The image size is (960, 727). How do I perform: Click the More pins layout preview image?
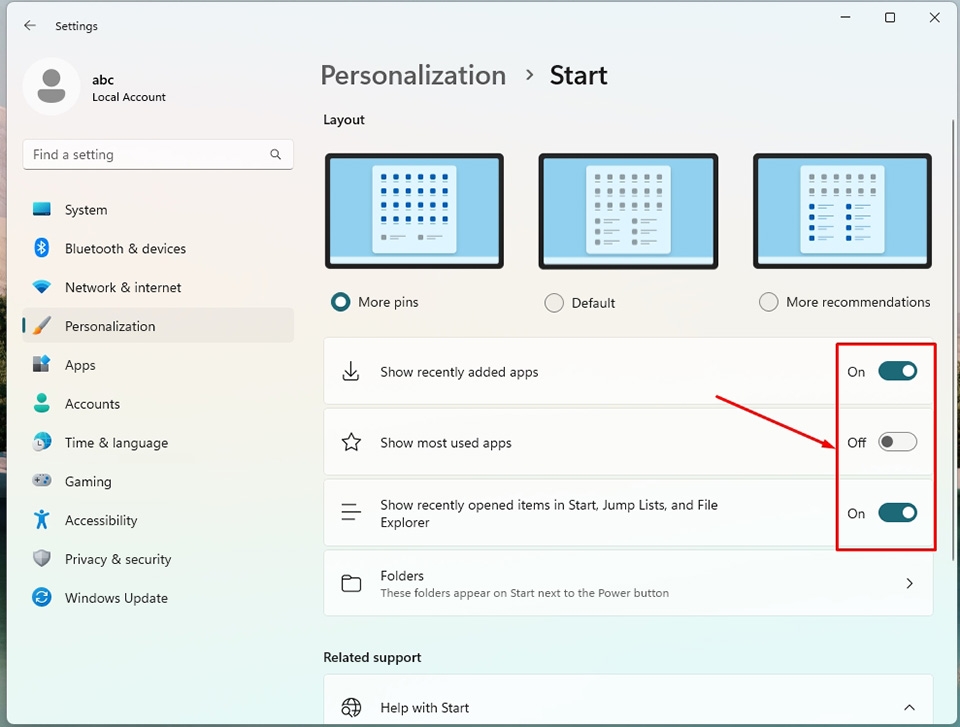pyautogui.click(x=414, y=211)
